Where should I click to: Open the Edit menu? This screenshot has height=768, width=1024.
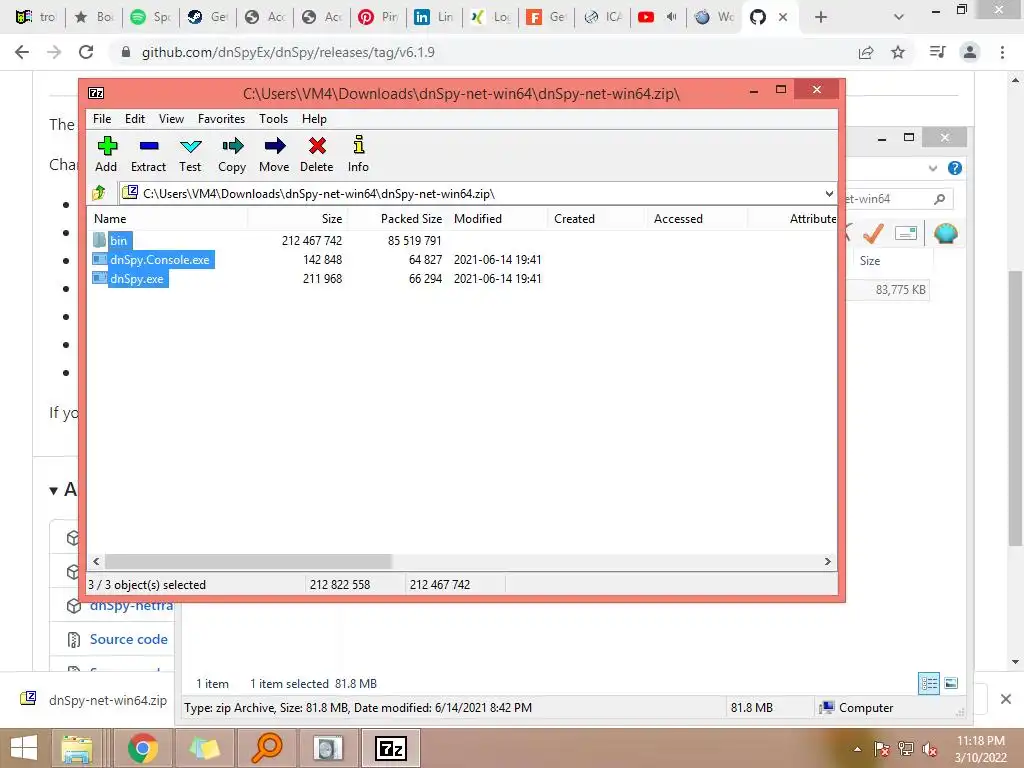135,119
